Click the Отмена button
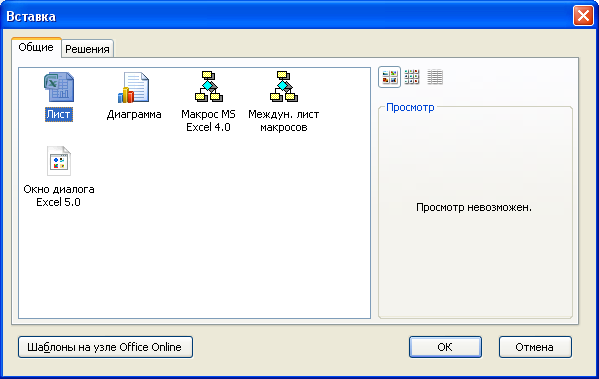This screenshot has width=599, height=379. [535, 347]
